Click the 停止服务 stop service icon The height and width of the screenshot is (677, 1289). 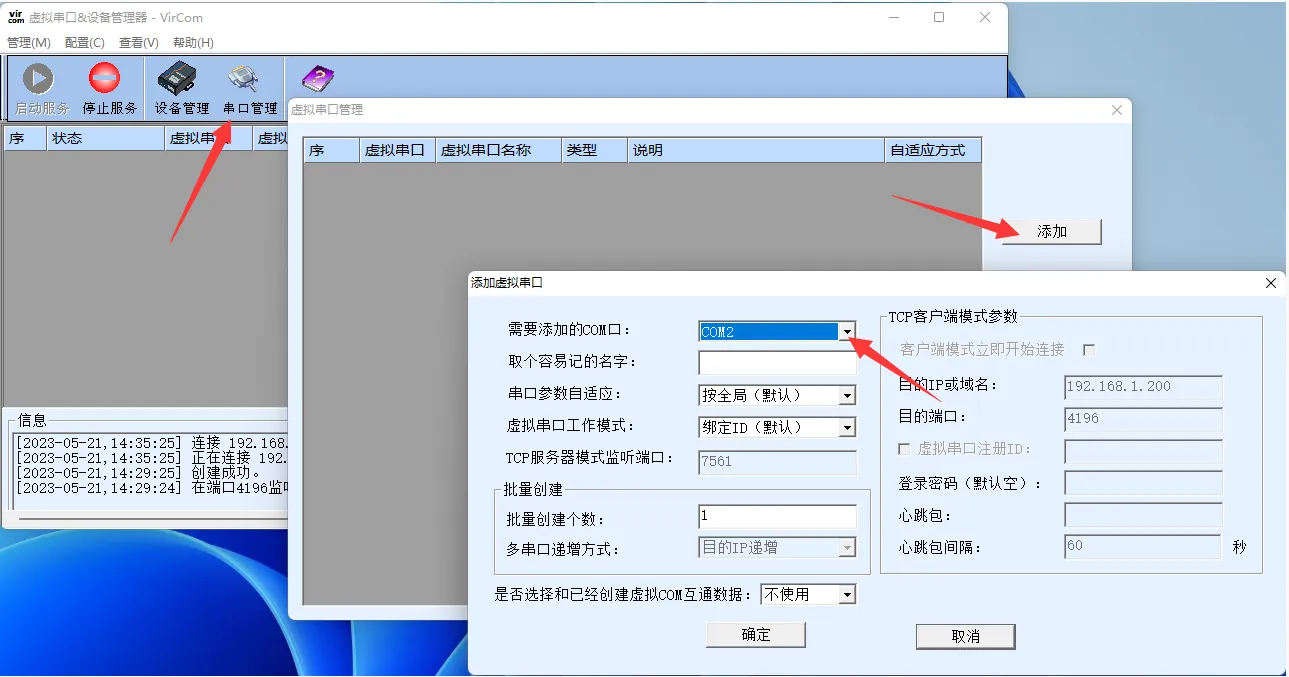coord(105,86)
